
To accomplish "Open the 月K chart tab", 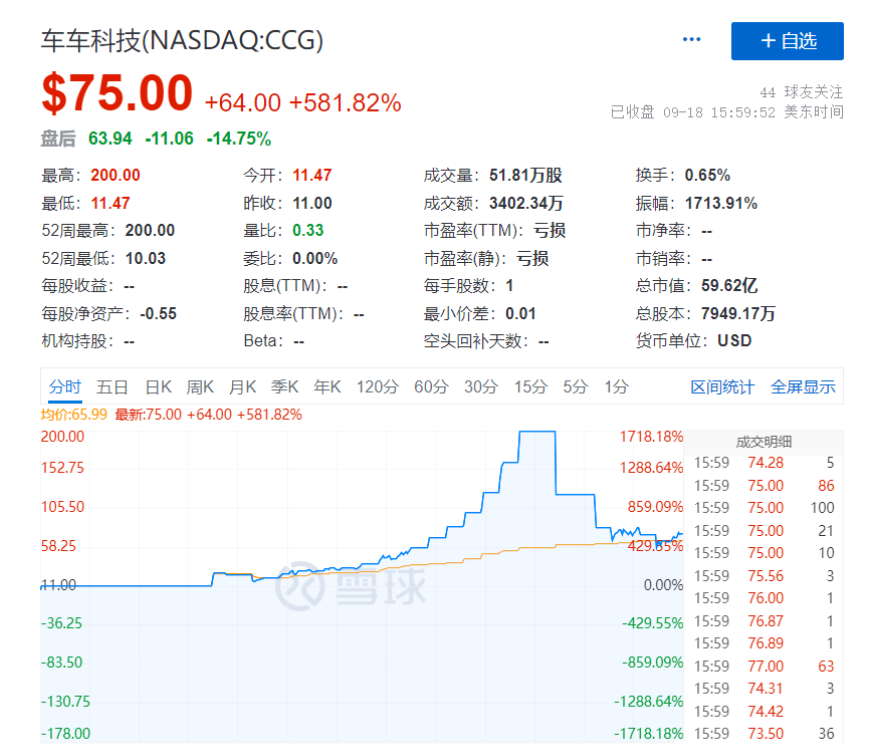I will 242,387.
